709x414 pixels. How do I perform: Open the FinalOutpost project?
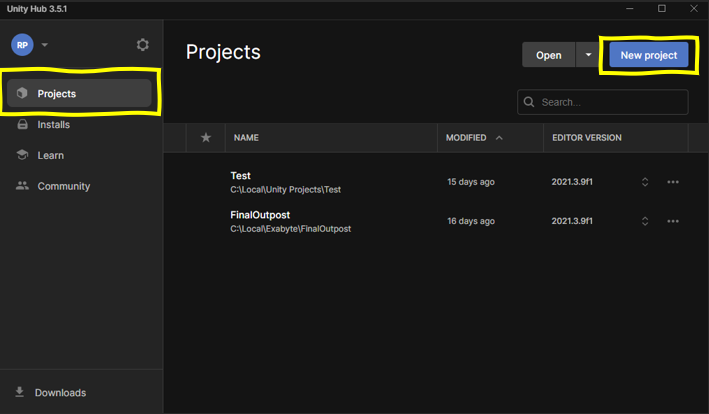coord(260,215)
